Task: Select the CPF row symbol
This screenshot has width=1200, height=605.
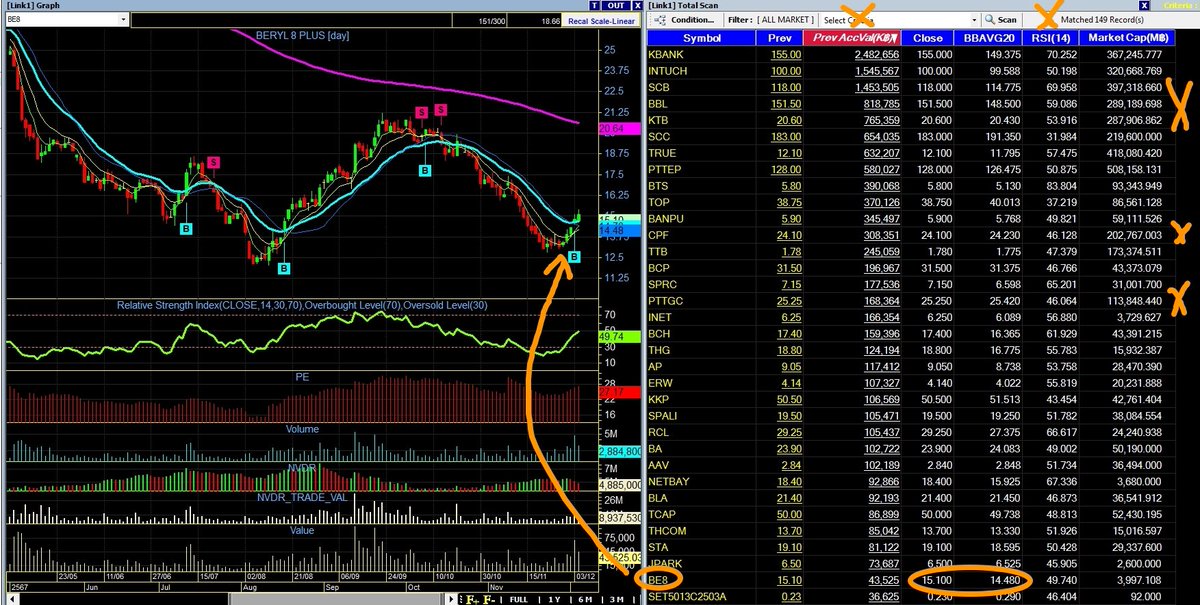Action: (x=661, y=235)
